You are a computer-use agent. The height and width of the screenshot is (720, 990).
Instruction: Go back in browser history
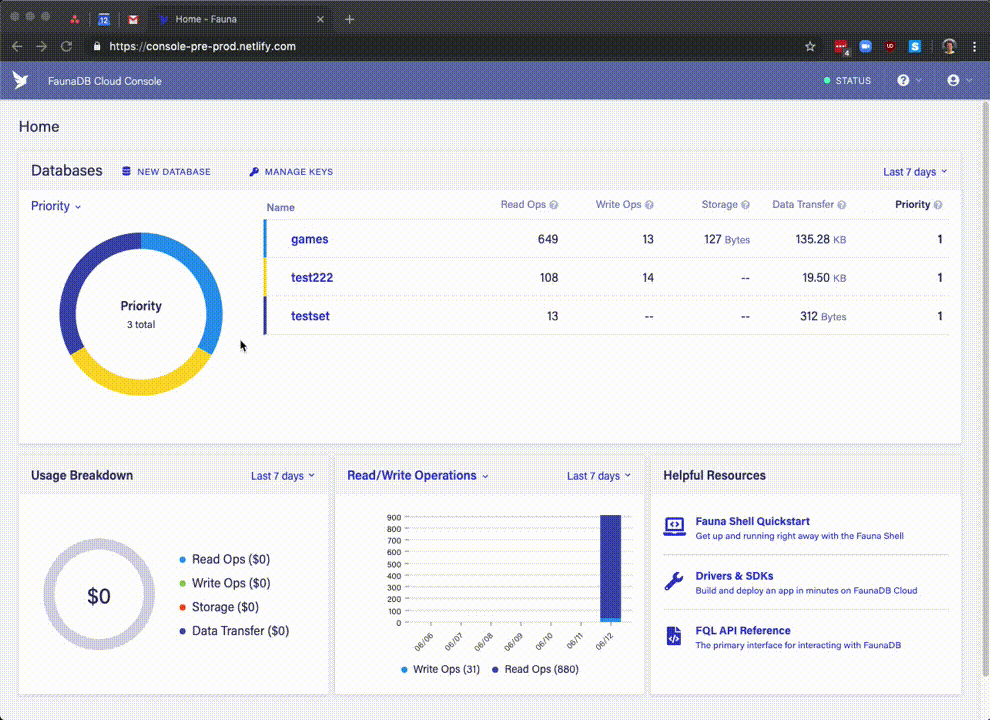click(17, 46)
